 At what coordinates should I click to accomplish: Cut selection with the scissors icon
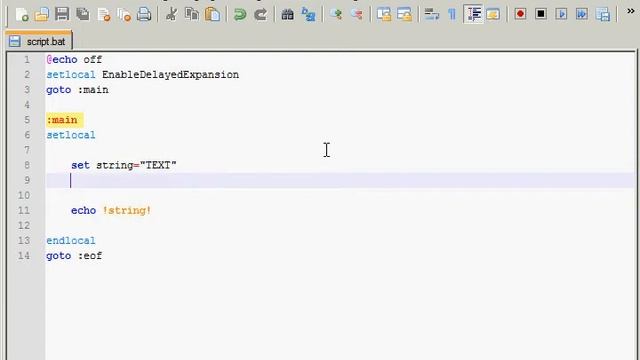click(171, 15)
